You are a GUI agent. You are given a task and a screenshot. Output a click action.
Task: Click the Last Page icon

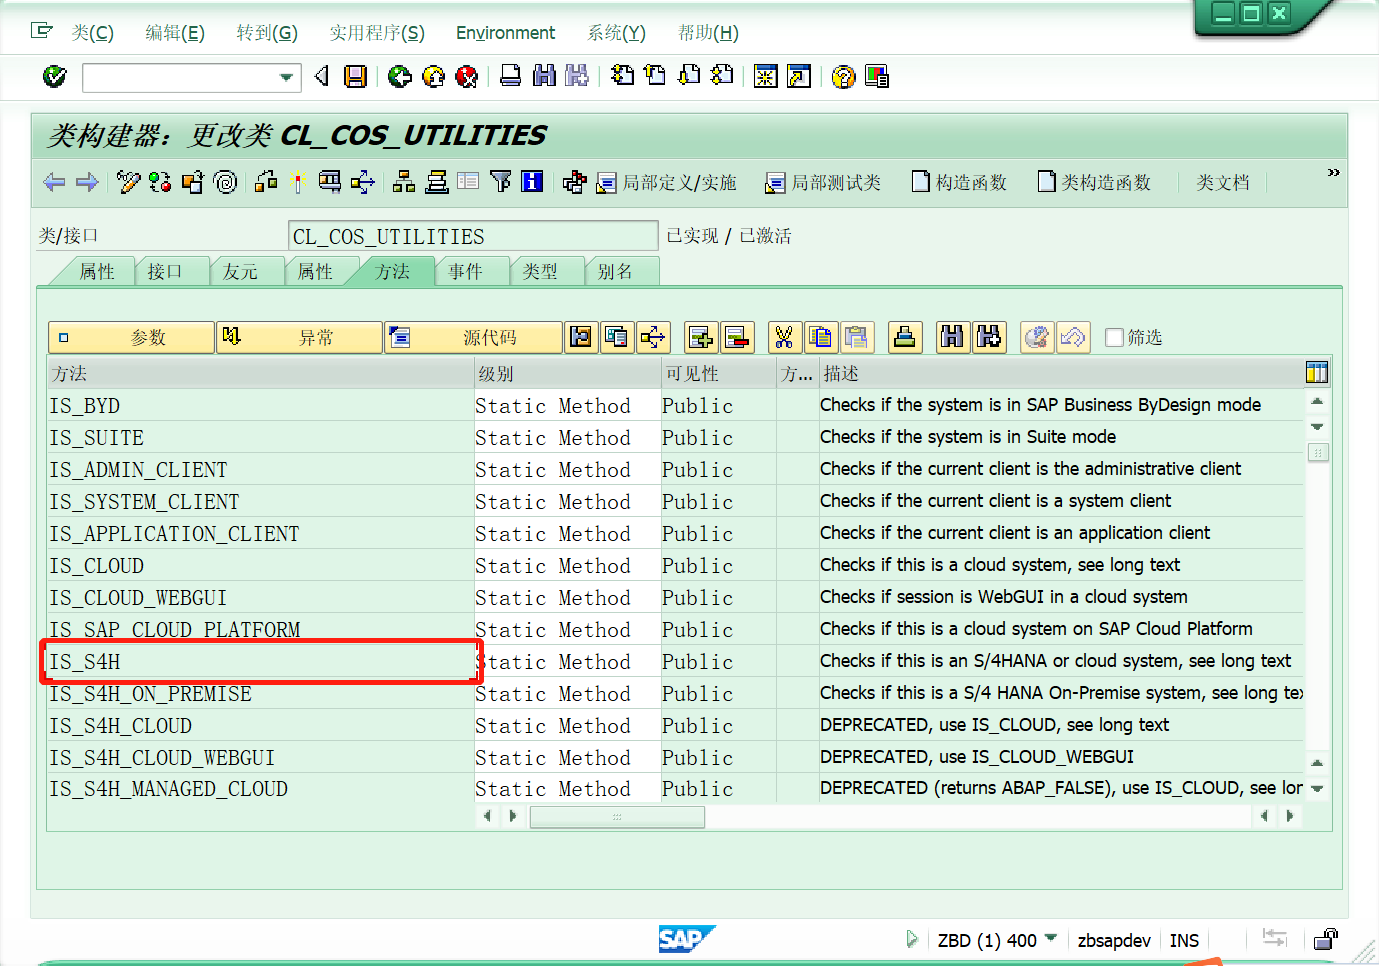coord(722,76)
